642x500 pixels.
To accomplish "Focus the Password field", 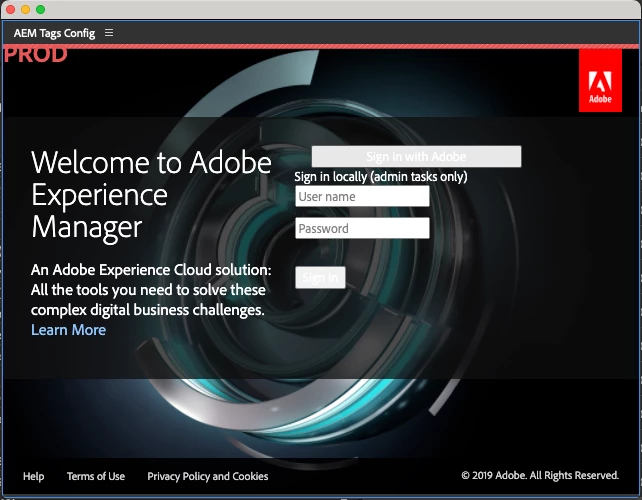I will coord(362,228).
